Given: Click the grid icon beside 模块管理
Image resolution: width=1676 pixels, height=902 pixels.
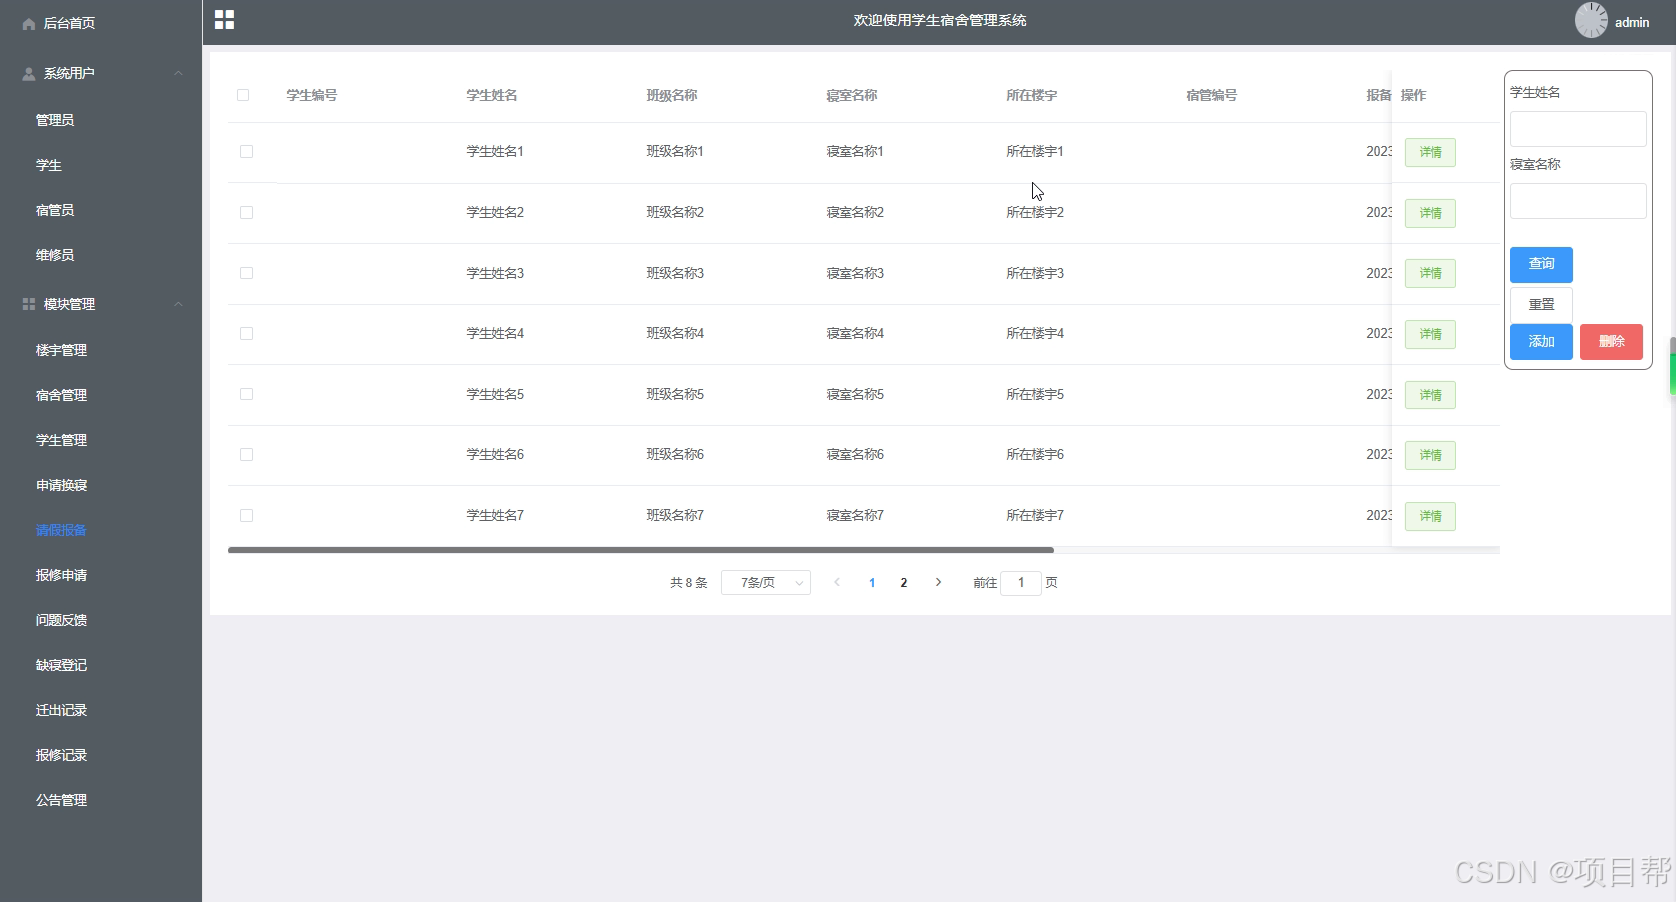Looking at the screenshot, I should tap(28, 304).
